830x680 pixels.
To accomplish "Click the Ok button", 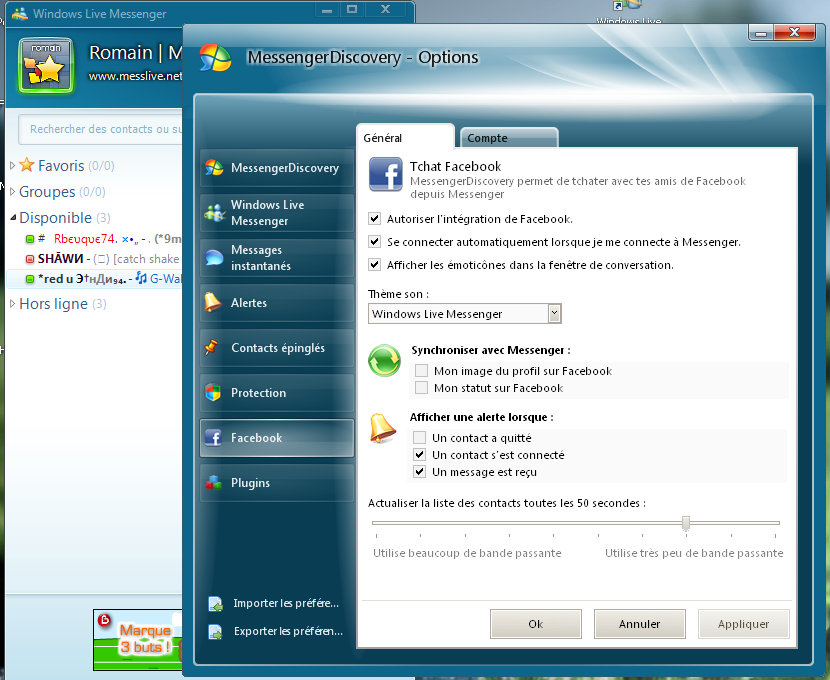I will click(x=536, y=624).
